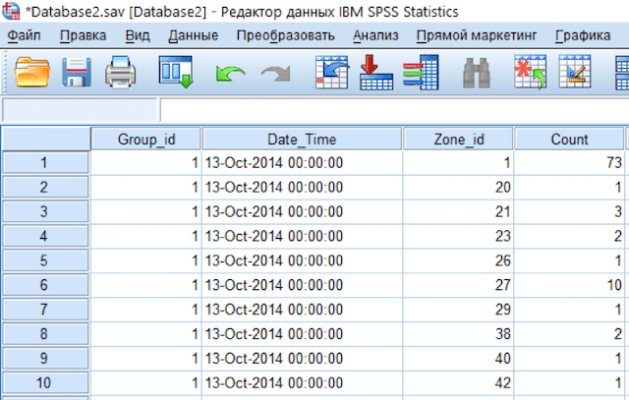Click the cell editor input field
The width and height of the screenshot is (629, 400).
click(x=390, y=110)
